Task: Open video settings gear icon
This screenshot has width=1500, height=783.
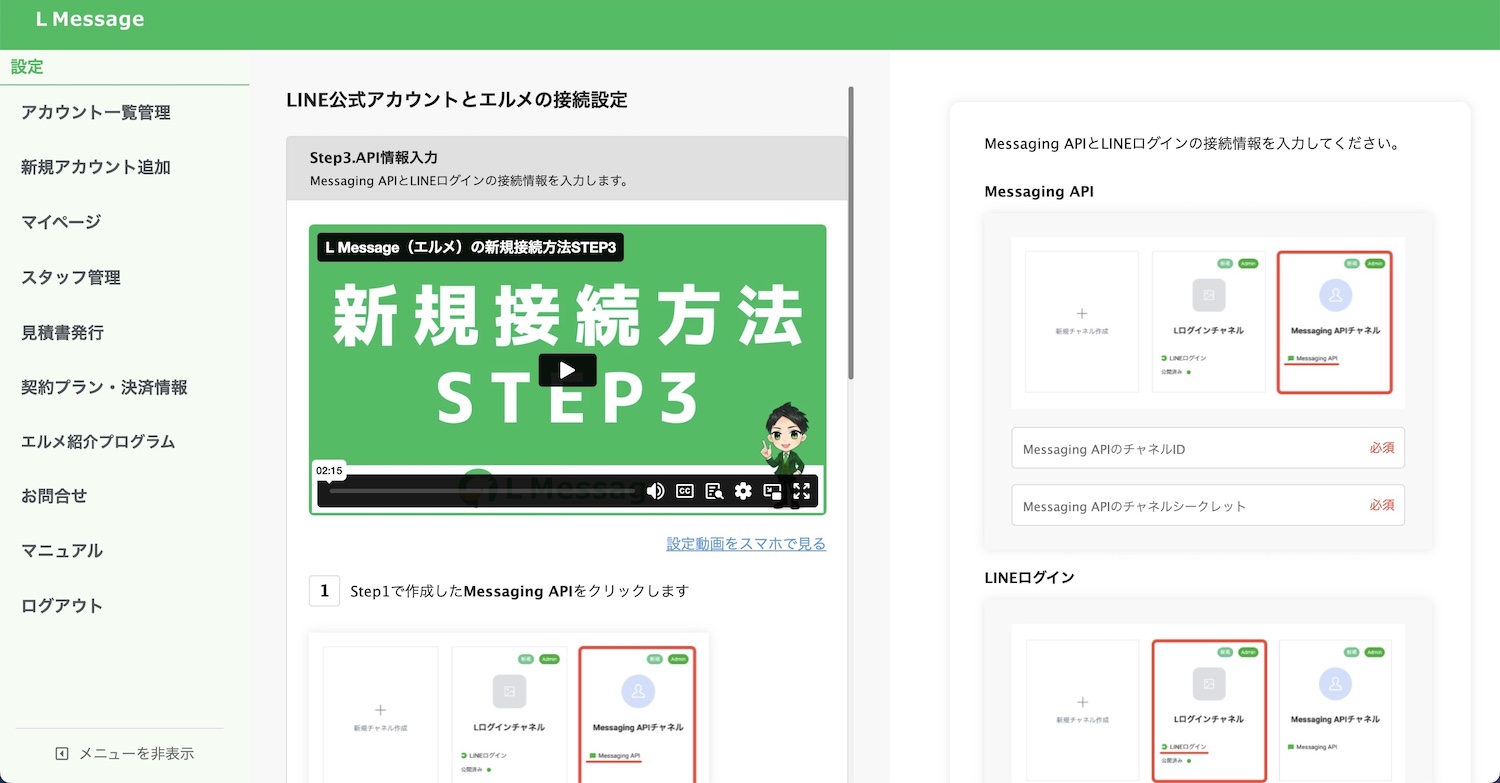Action: (x=743, y=491)
